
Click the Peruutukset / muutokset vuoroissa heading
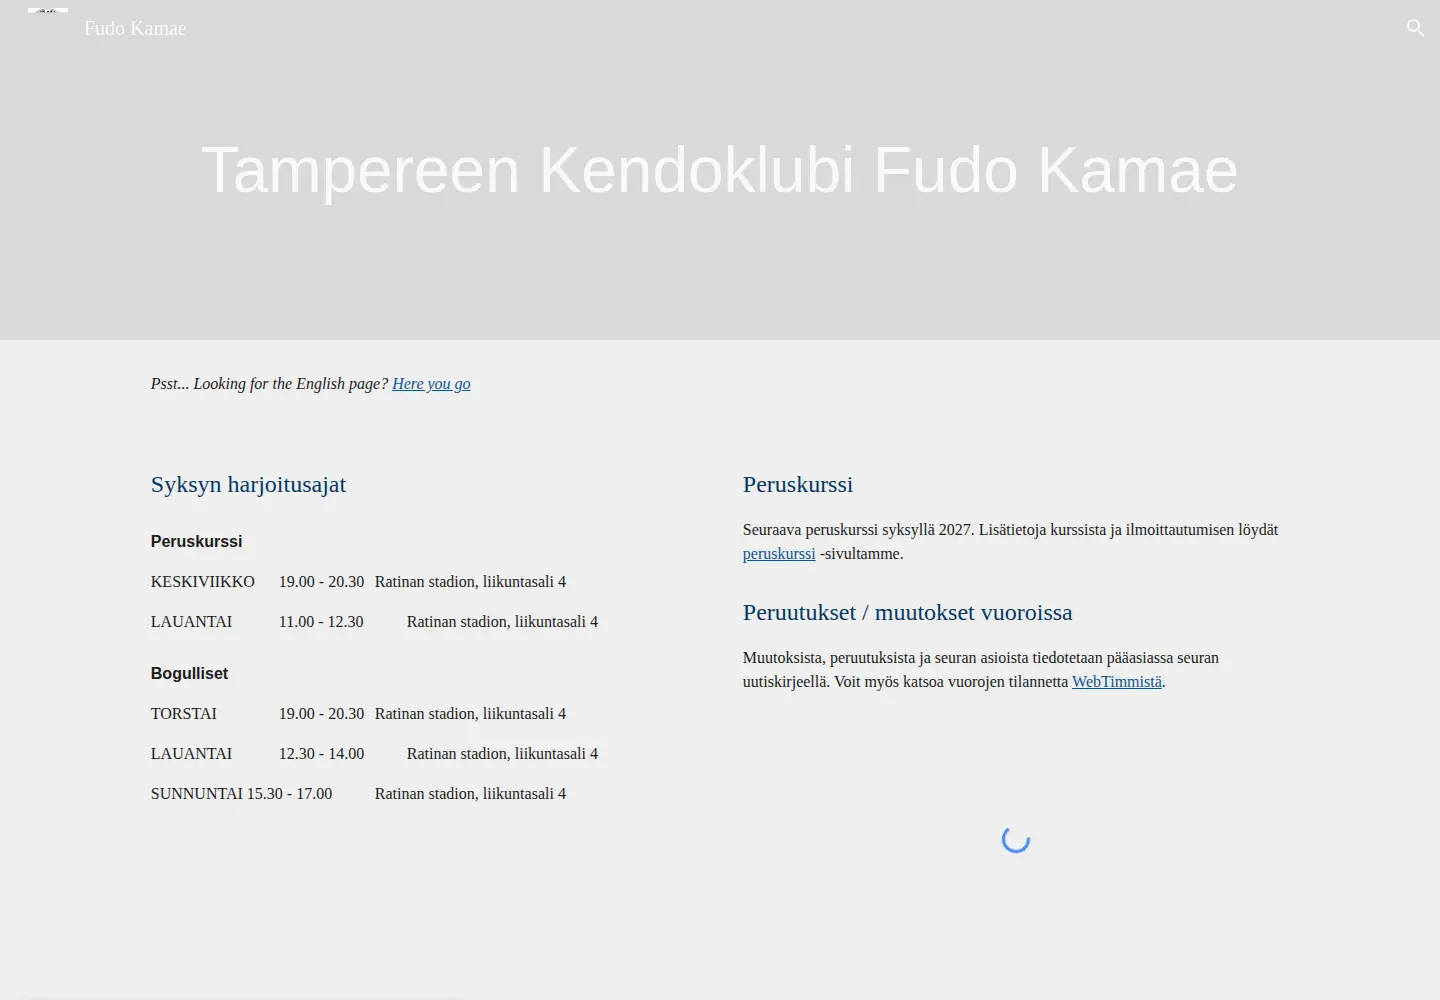907,613
